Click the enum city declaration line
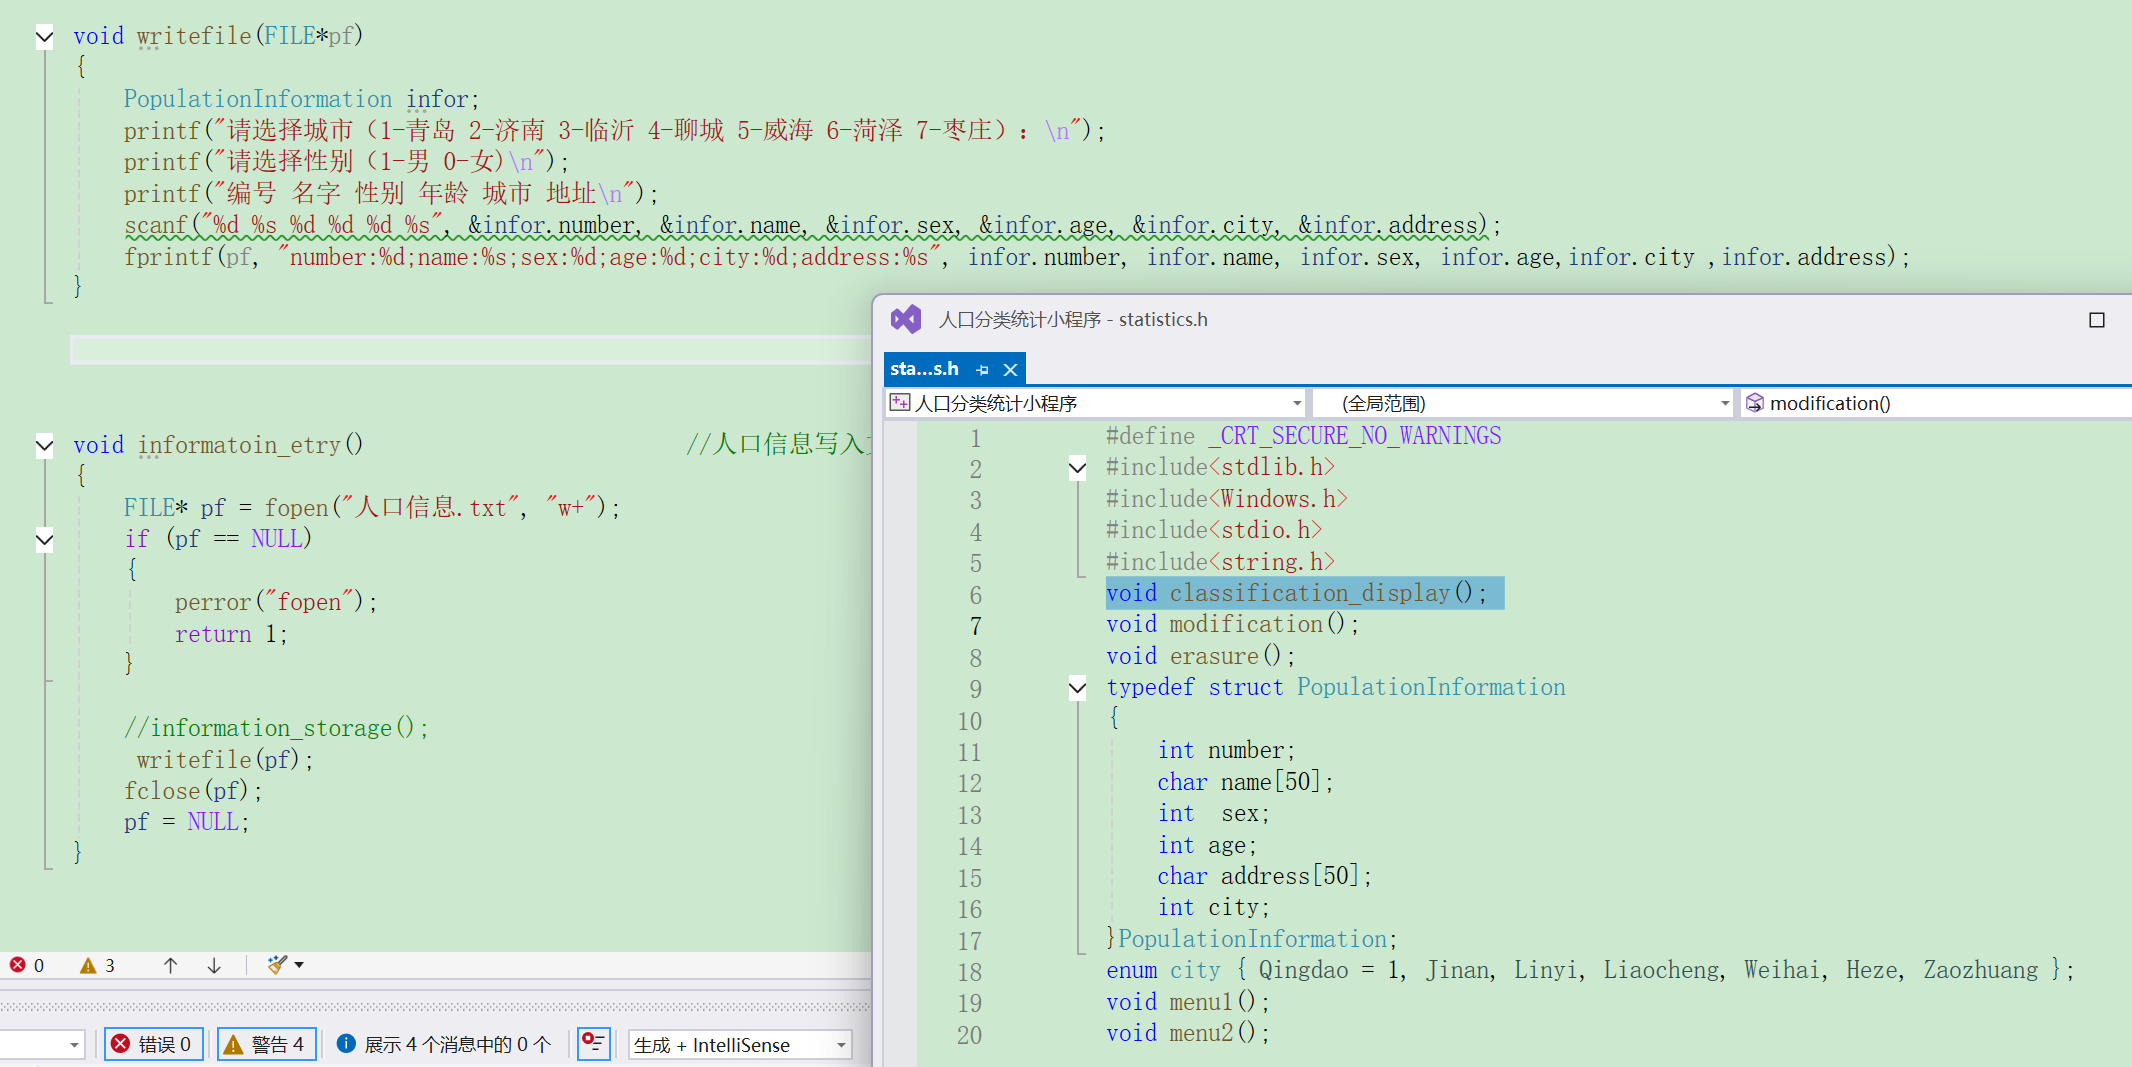The width and height of the screenshot is (2132, 1067). [1590, 971]
